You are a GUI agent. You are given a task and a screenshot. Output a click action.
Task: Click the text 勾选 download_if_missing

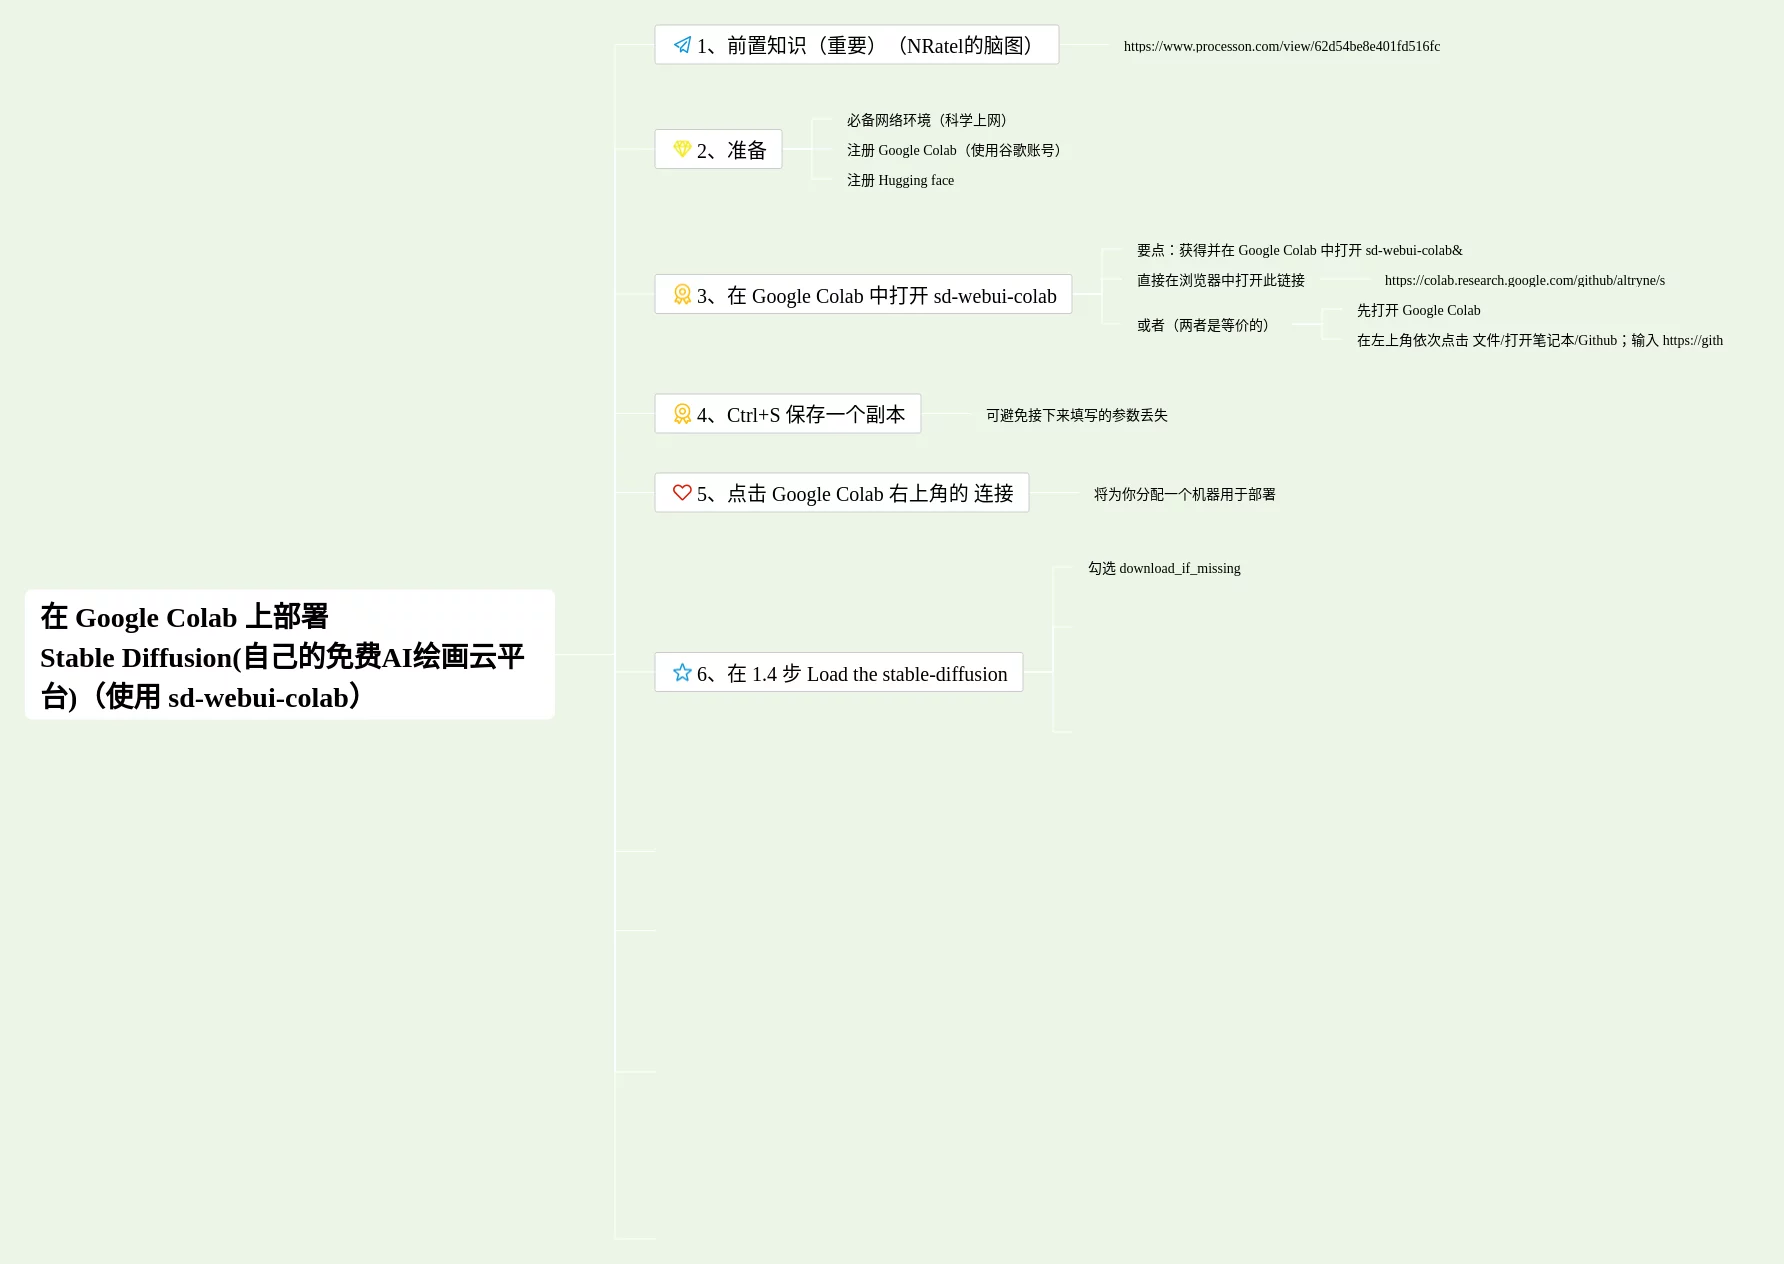click(1165, 568)
